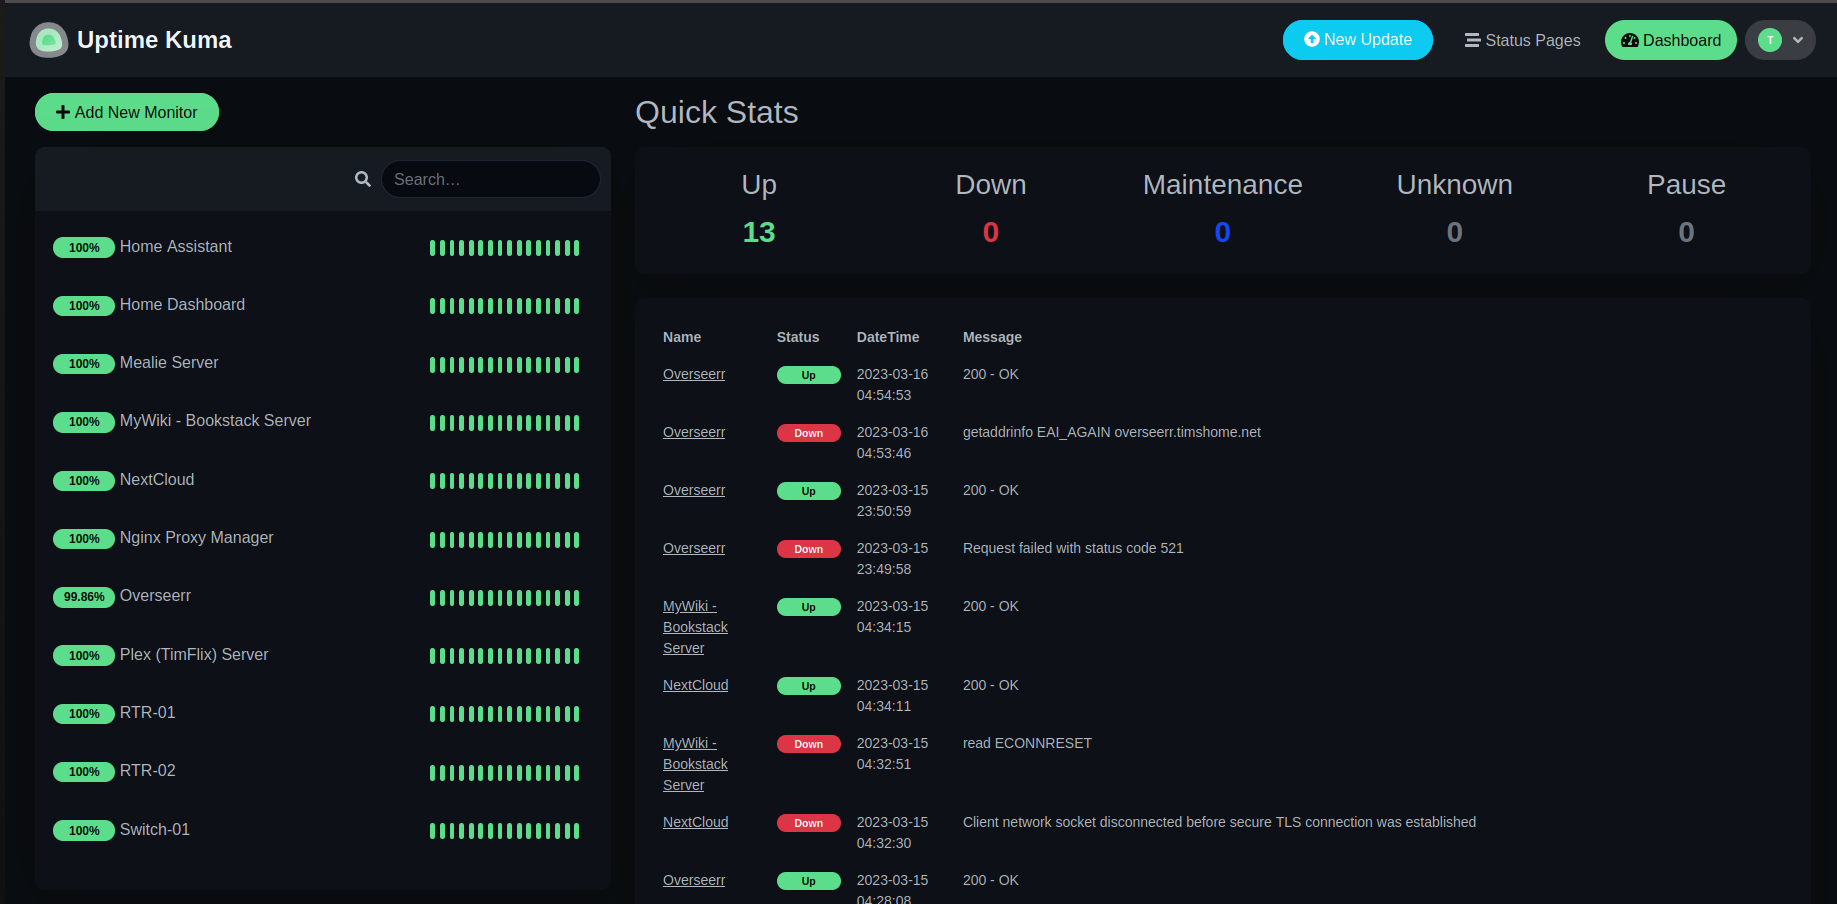1837x904 pixels.
Task: Open Overseerr link dated 04:28:08
Action: [694, 880]
